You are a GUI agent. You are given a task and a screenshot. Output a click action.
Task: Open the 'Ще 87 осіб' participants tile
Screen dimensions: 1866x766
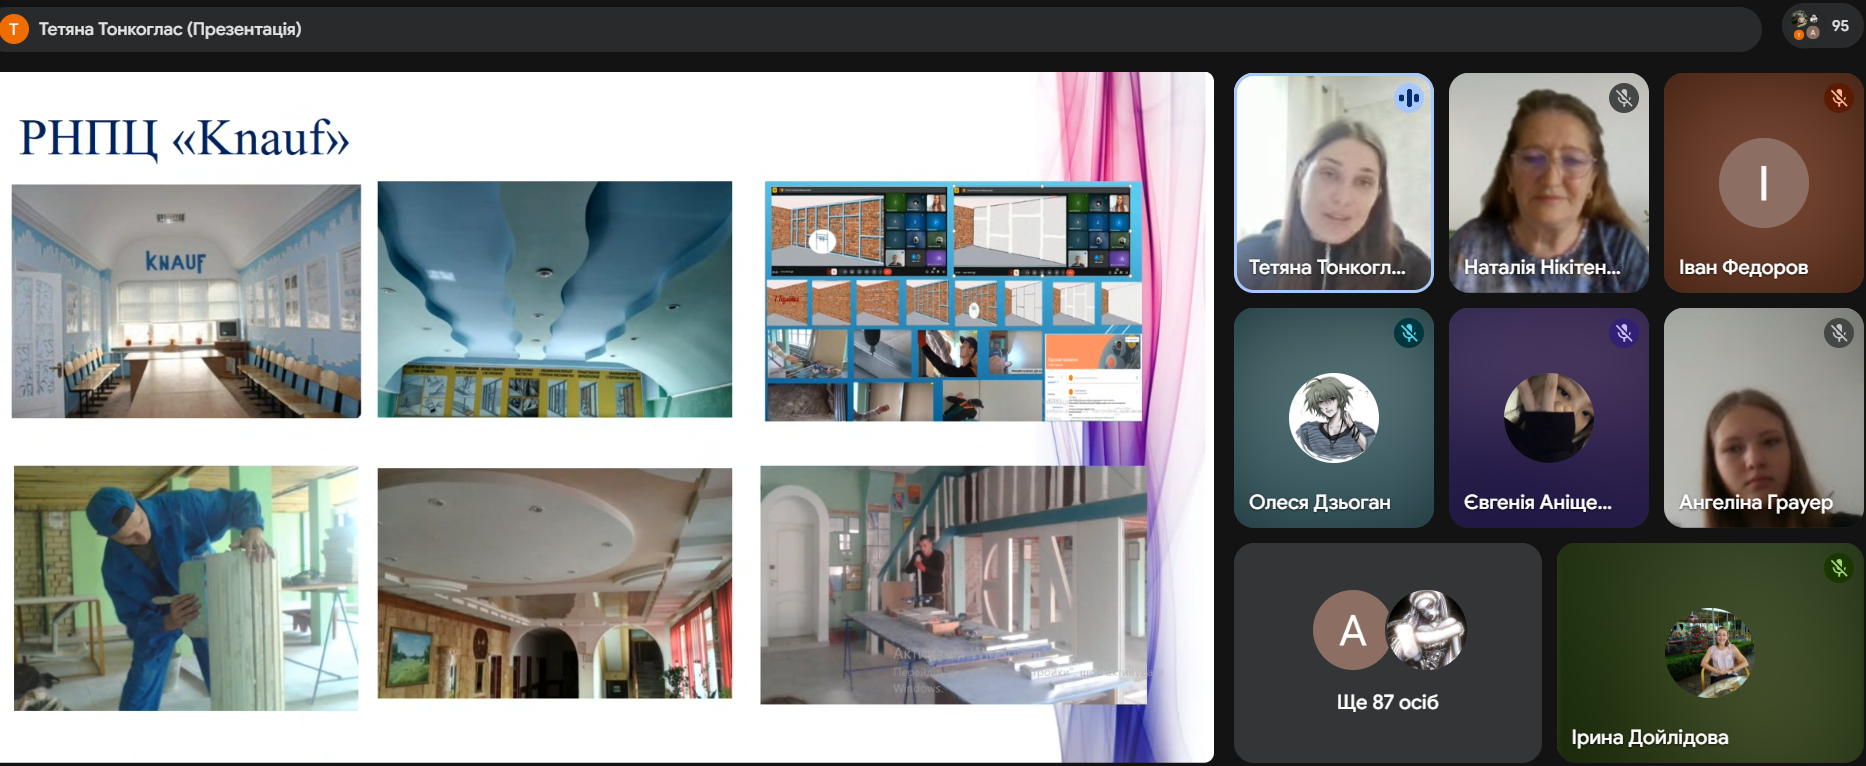pyautogui.click(x=1388, y=653)
